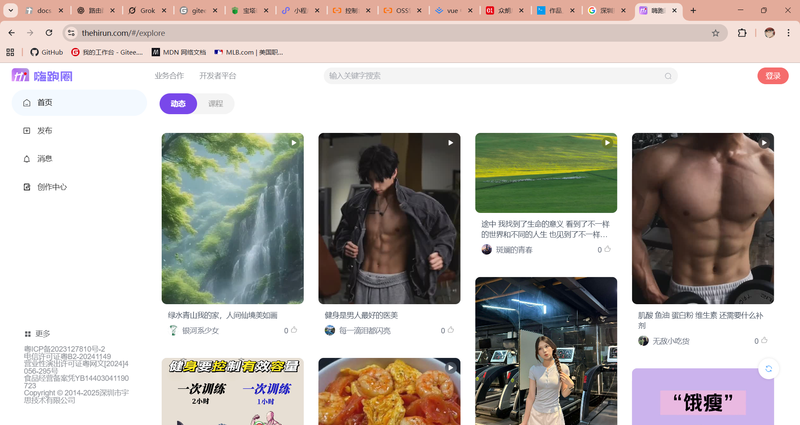Click the 途中 我找到了生命的意义 description text
The height and width of the screenshot is (425, 800).
click(545, 229)
